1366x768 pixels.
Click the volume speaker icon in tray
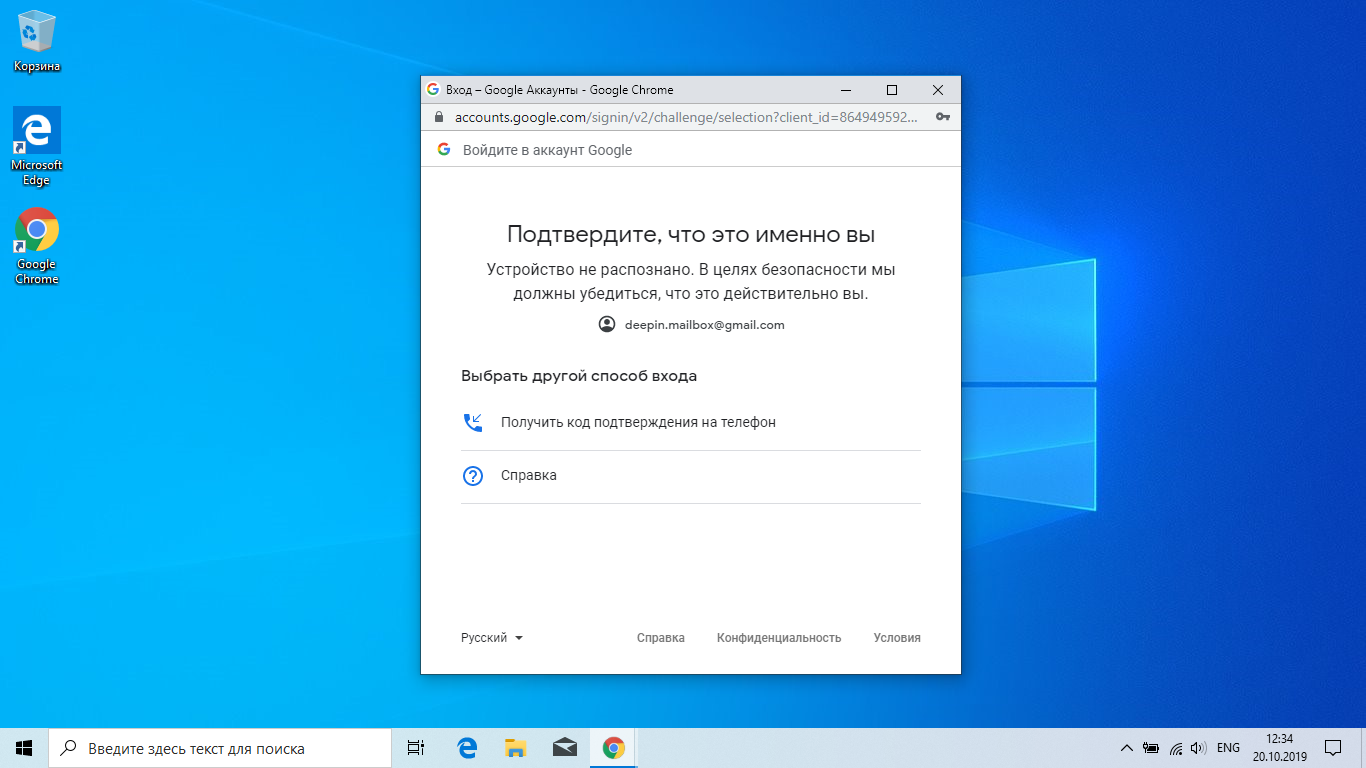pos(1199,748)
